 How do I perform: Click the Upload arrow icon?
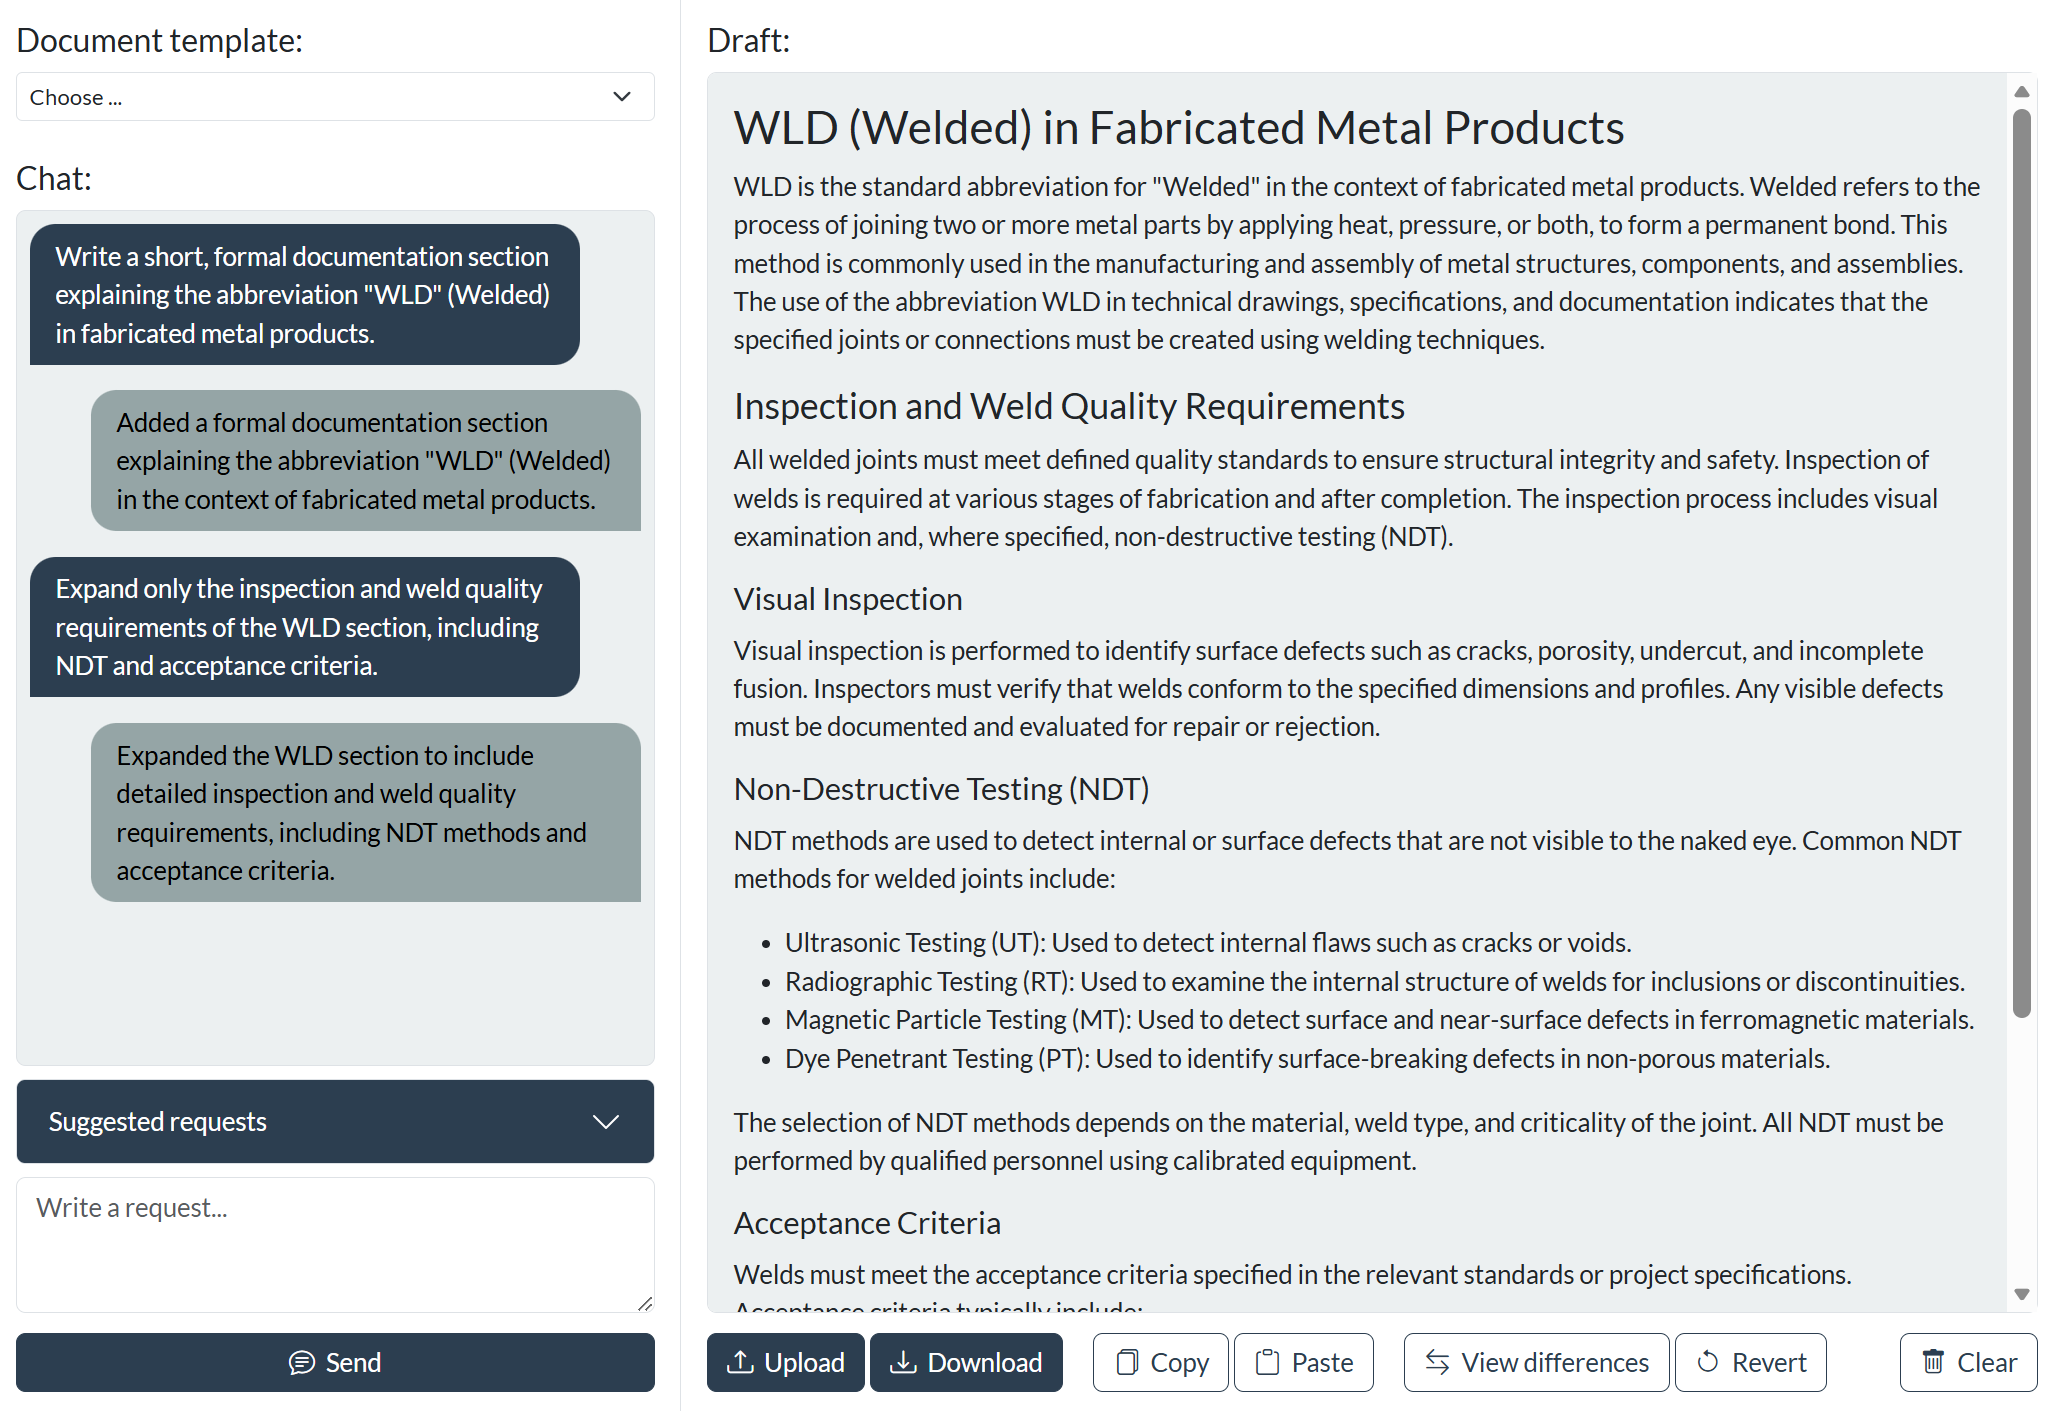point(740,1362)
